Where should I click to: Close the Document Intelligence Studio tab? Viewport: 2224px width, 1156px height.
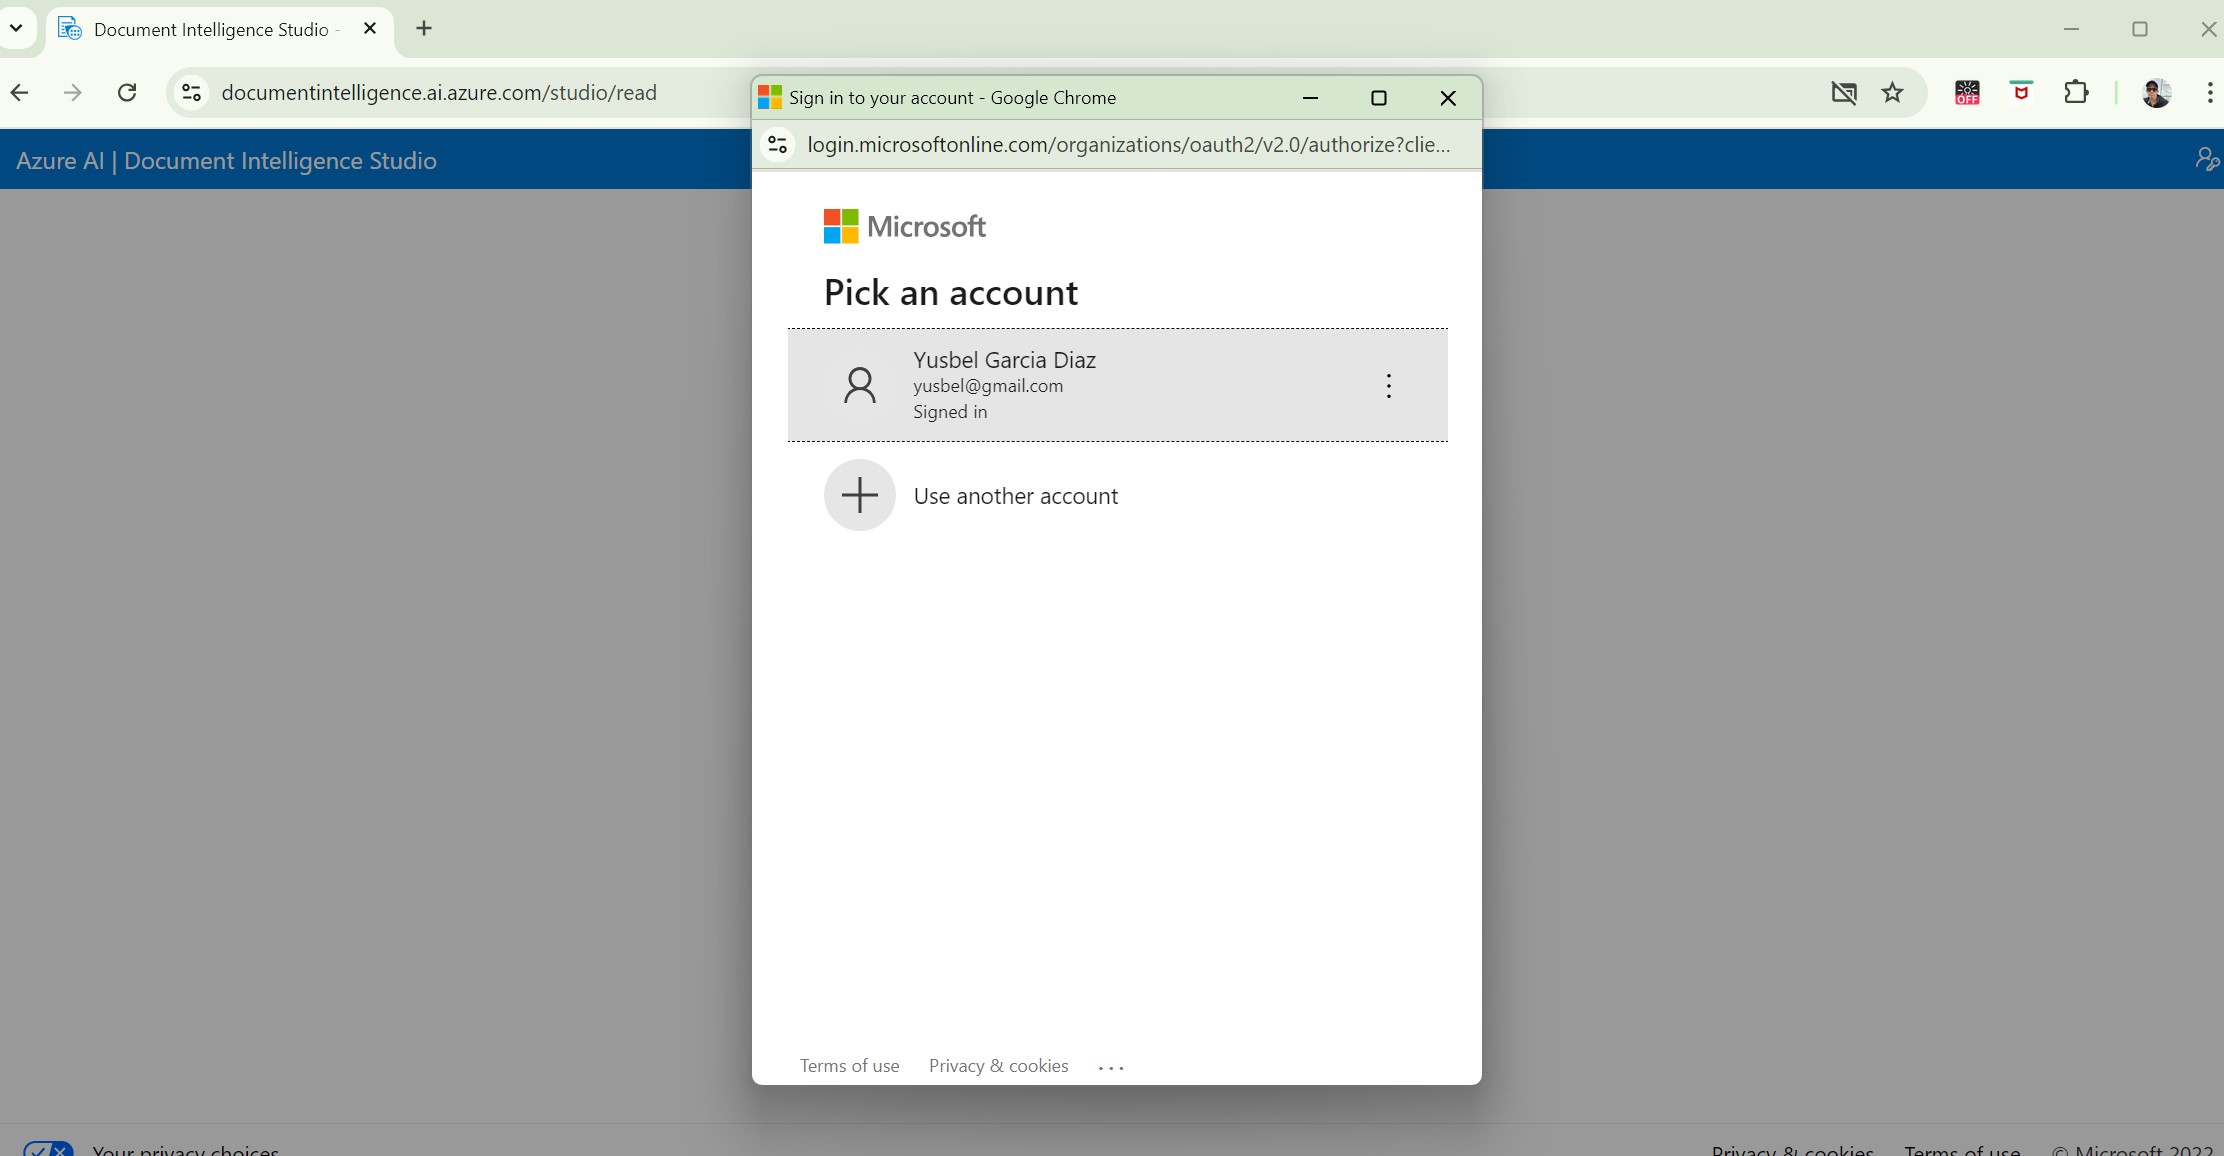point(370,29)
